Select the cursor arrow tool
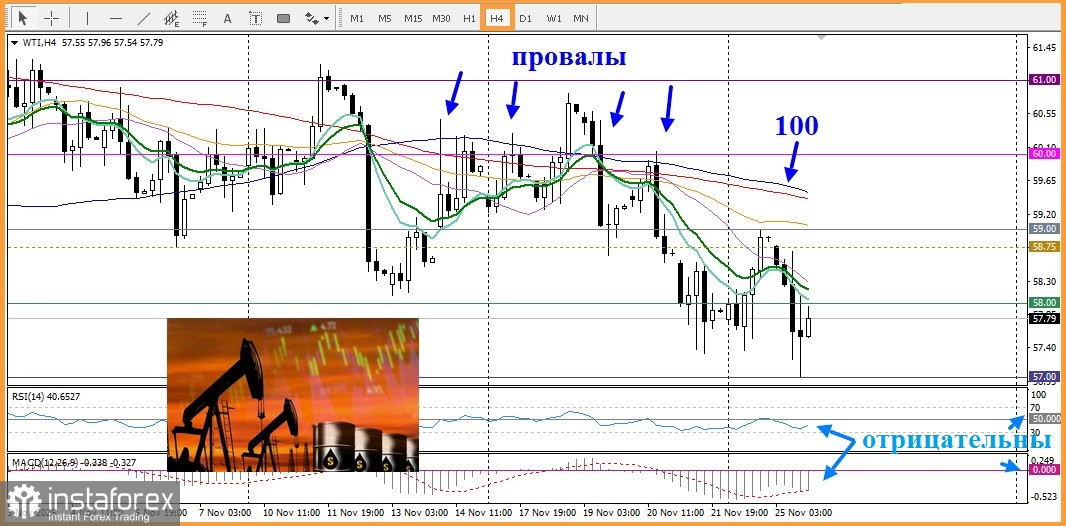The image size is (1066, 526). click(22, 18)
